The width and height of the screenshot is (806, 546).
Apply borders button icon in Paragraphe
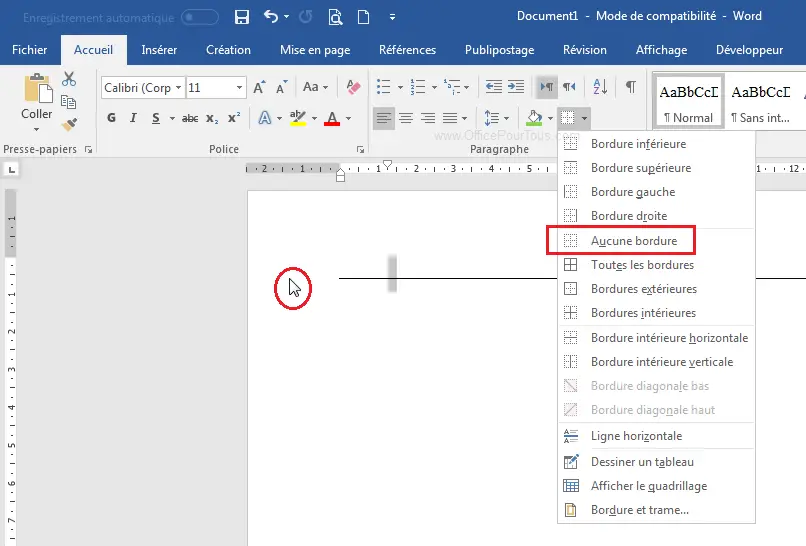pyautogui.click(x=567, y=118)
